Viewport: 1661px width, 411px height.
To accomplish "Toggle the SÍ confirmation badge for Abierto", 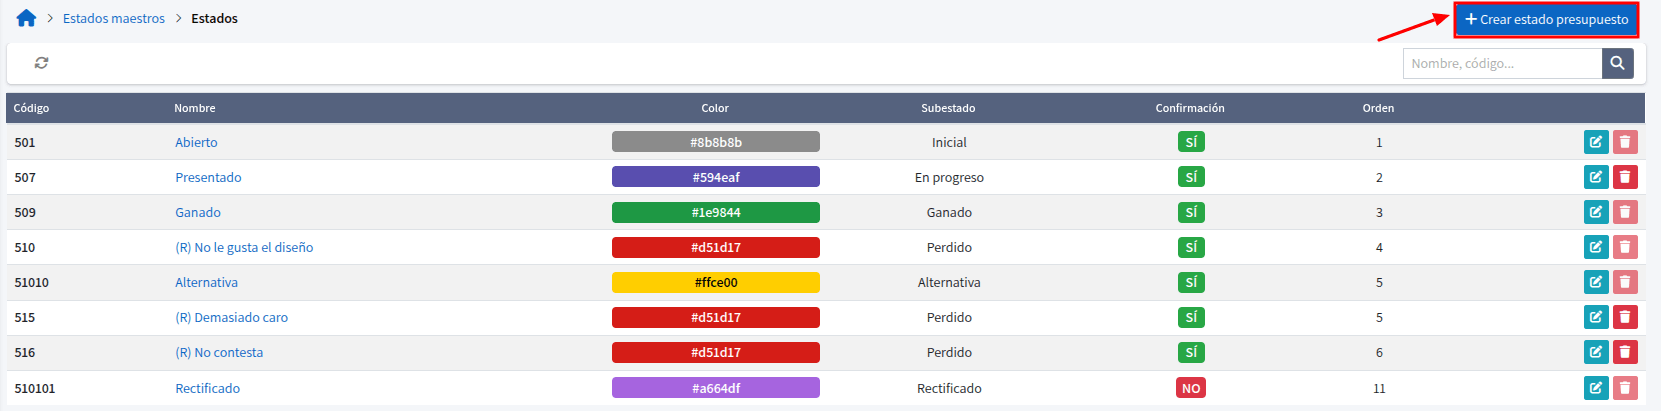I will [x=1191, y=142].
